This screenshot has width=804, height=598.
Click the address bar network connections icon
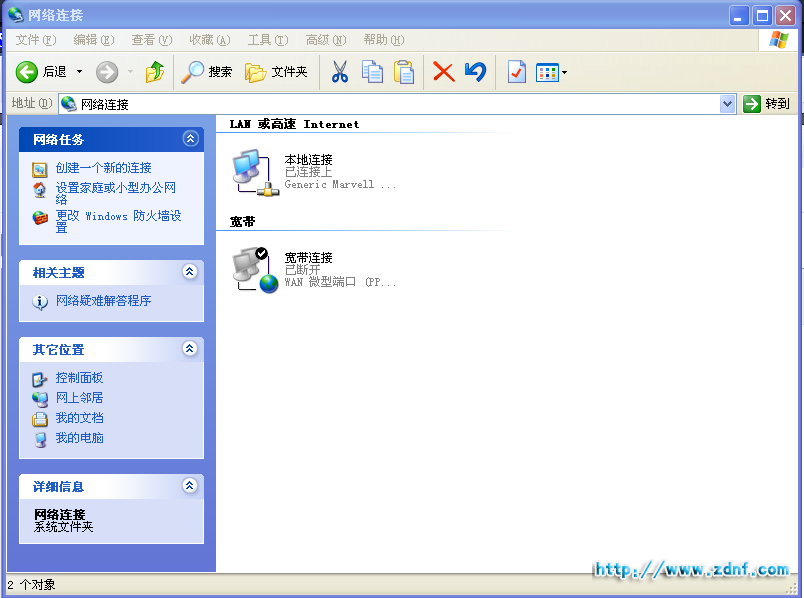(69, 104)
